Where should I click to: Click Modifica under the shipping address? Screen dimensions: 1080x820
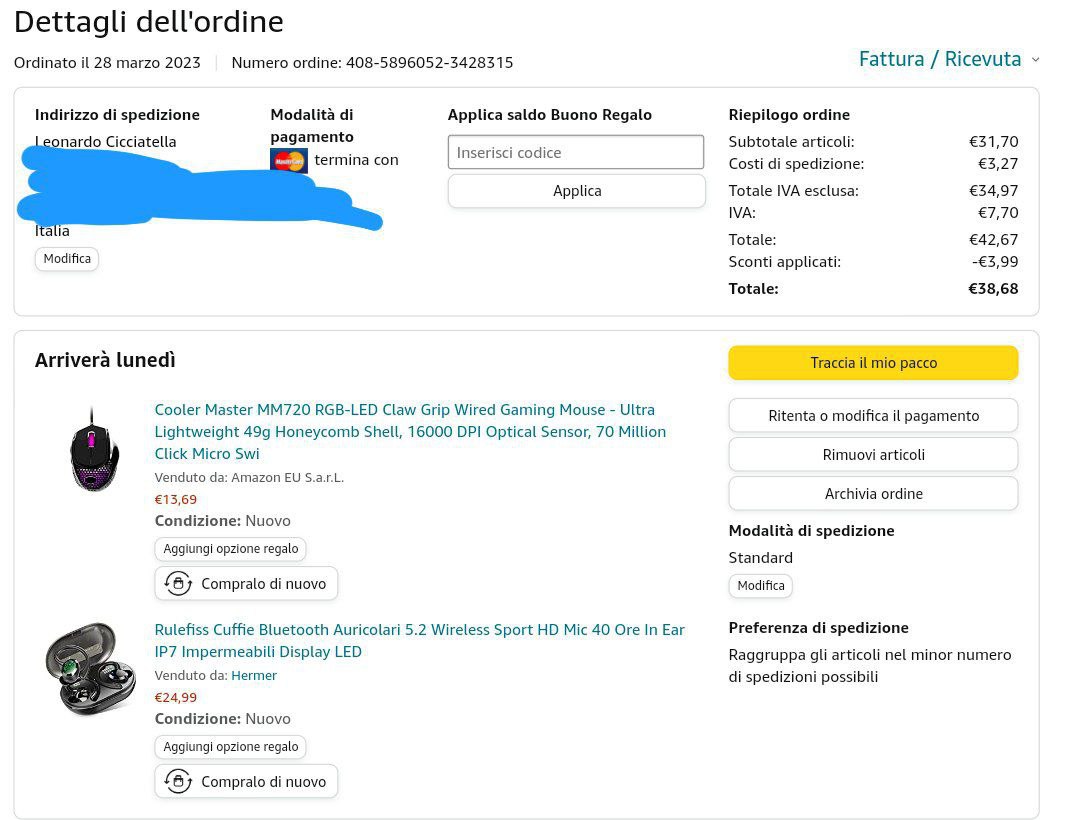(x=67, y=259)
